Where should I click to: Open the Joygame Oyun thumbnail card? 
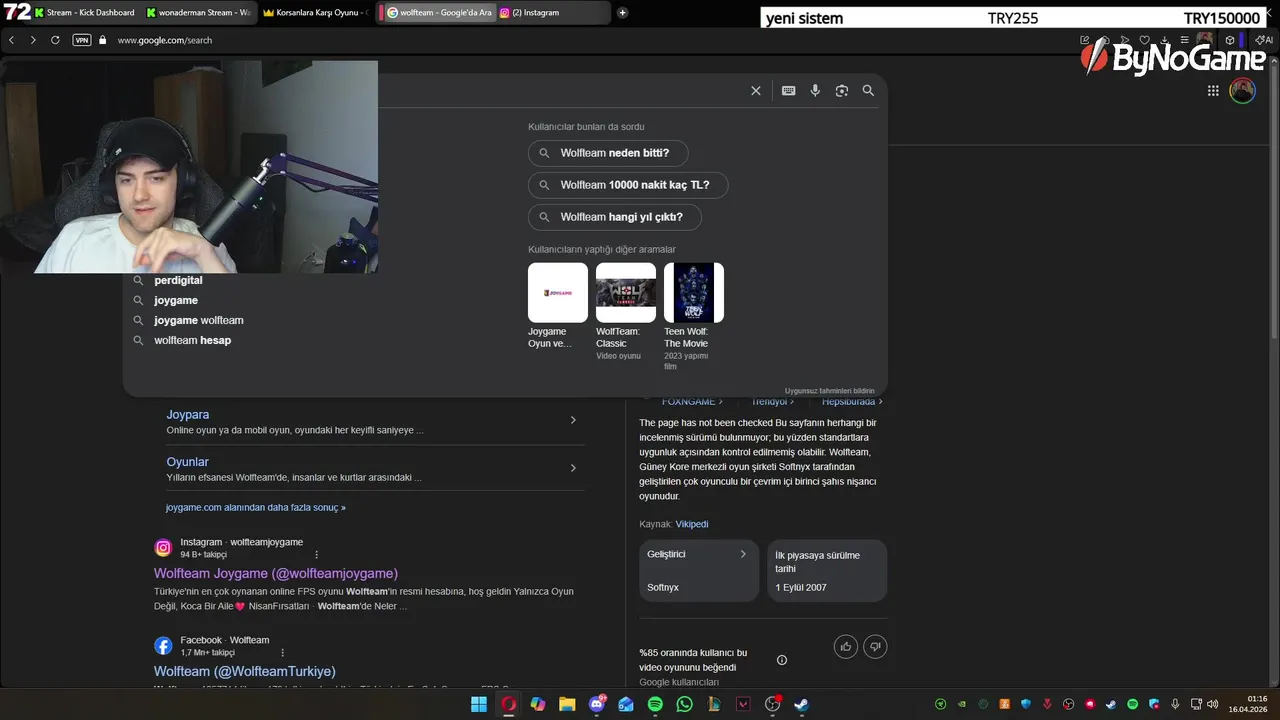coord(558,306)
